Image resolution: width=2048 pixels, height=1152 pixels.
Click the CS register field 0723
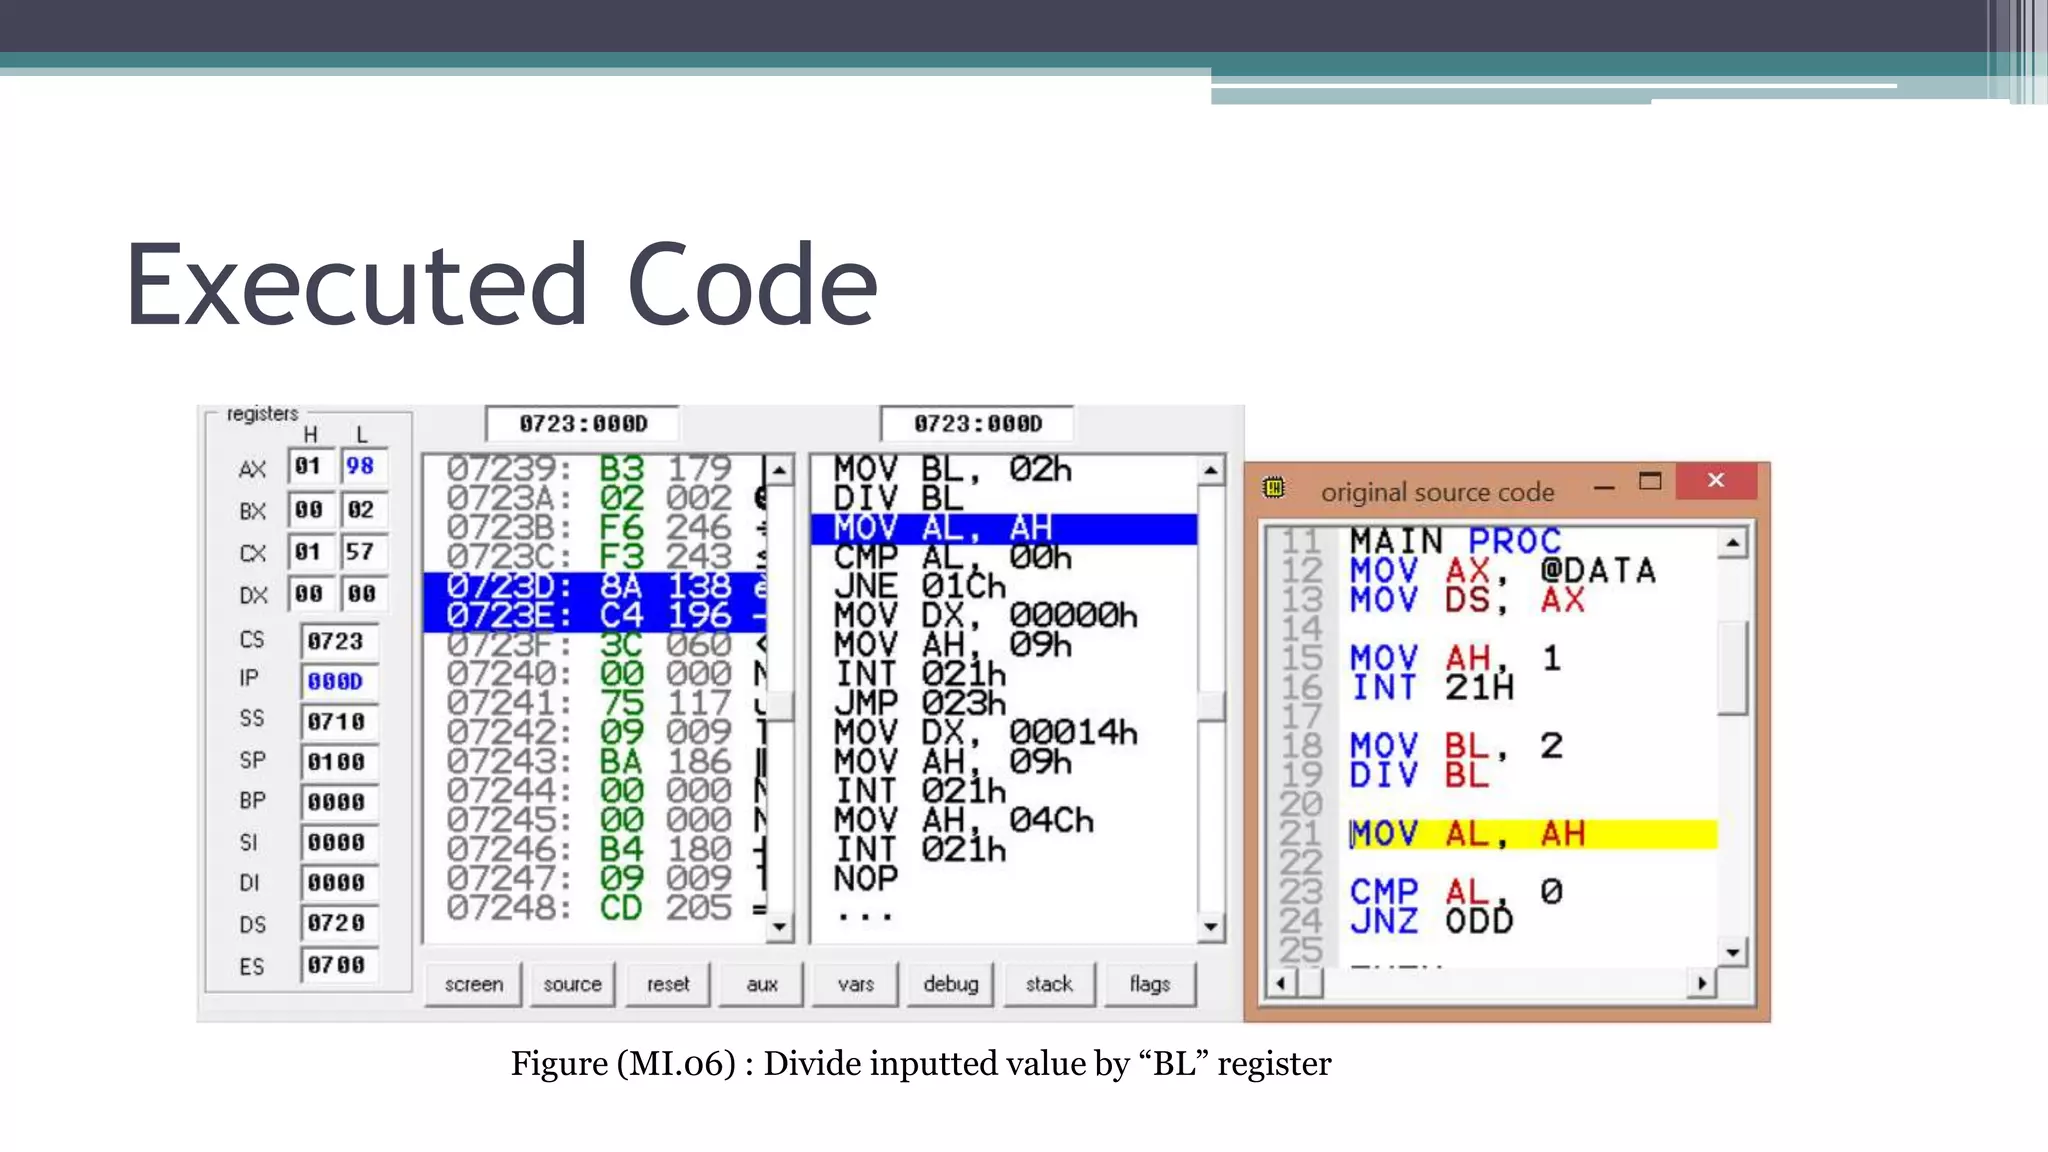338,641
